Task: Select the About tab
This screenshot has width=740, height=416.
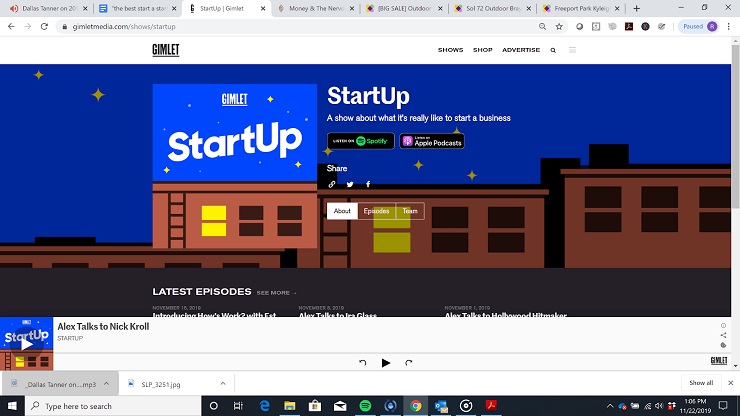Action: tap(342, 211)
